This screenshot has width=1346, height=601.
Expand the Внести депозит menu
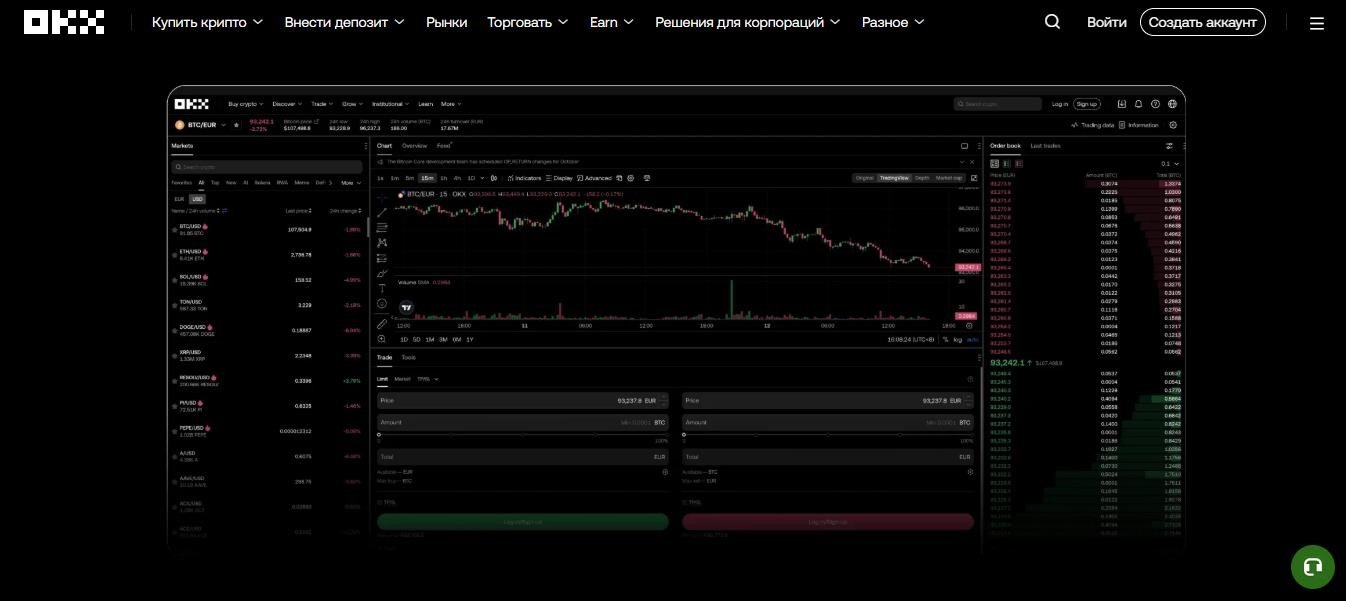(x=344, y=22)
